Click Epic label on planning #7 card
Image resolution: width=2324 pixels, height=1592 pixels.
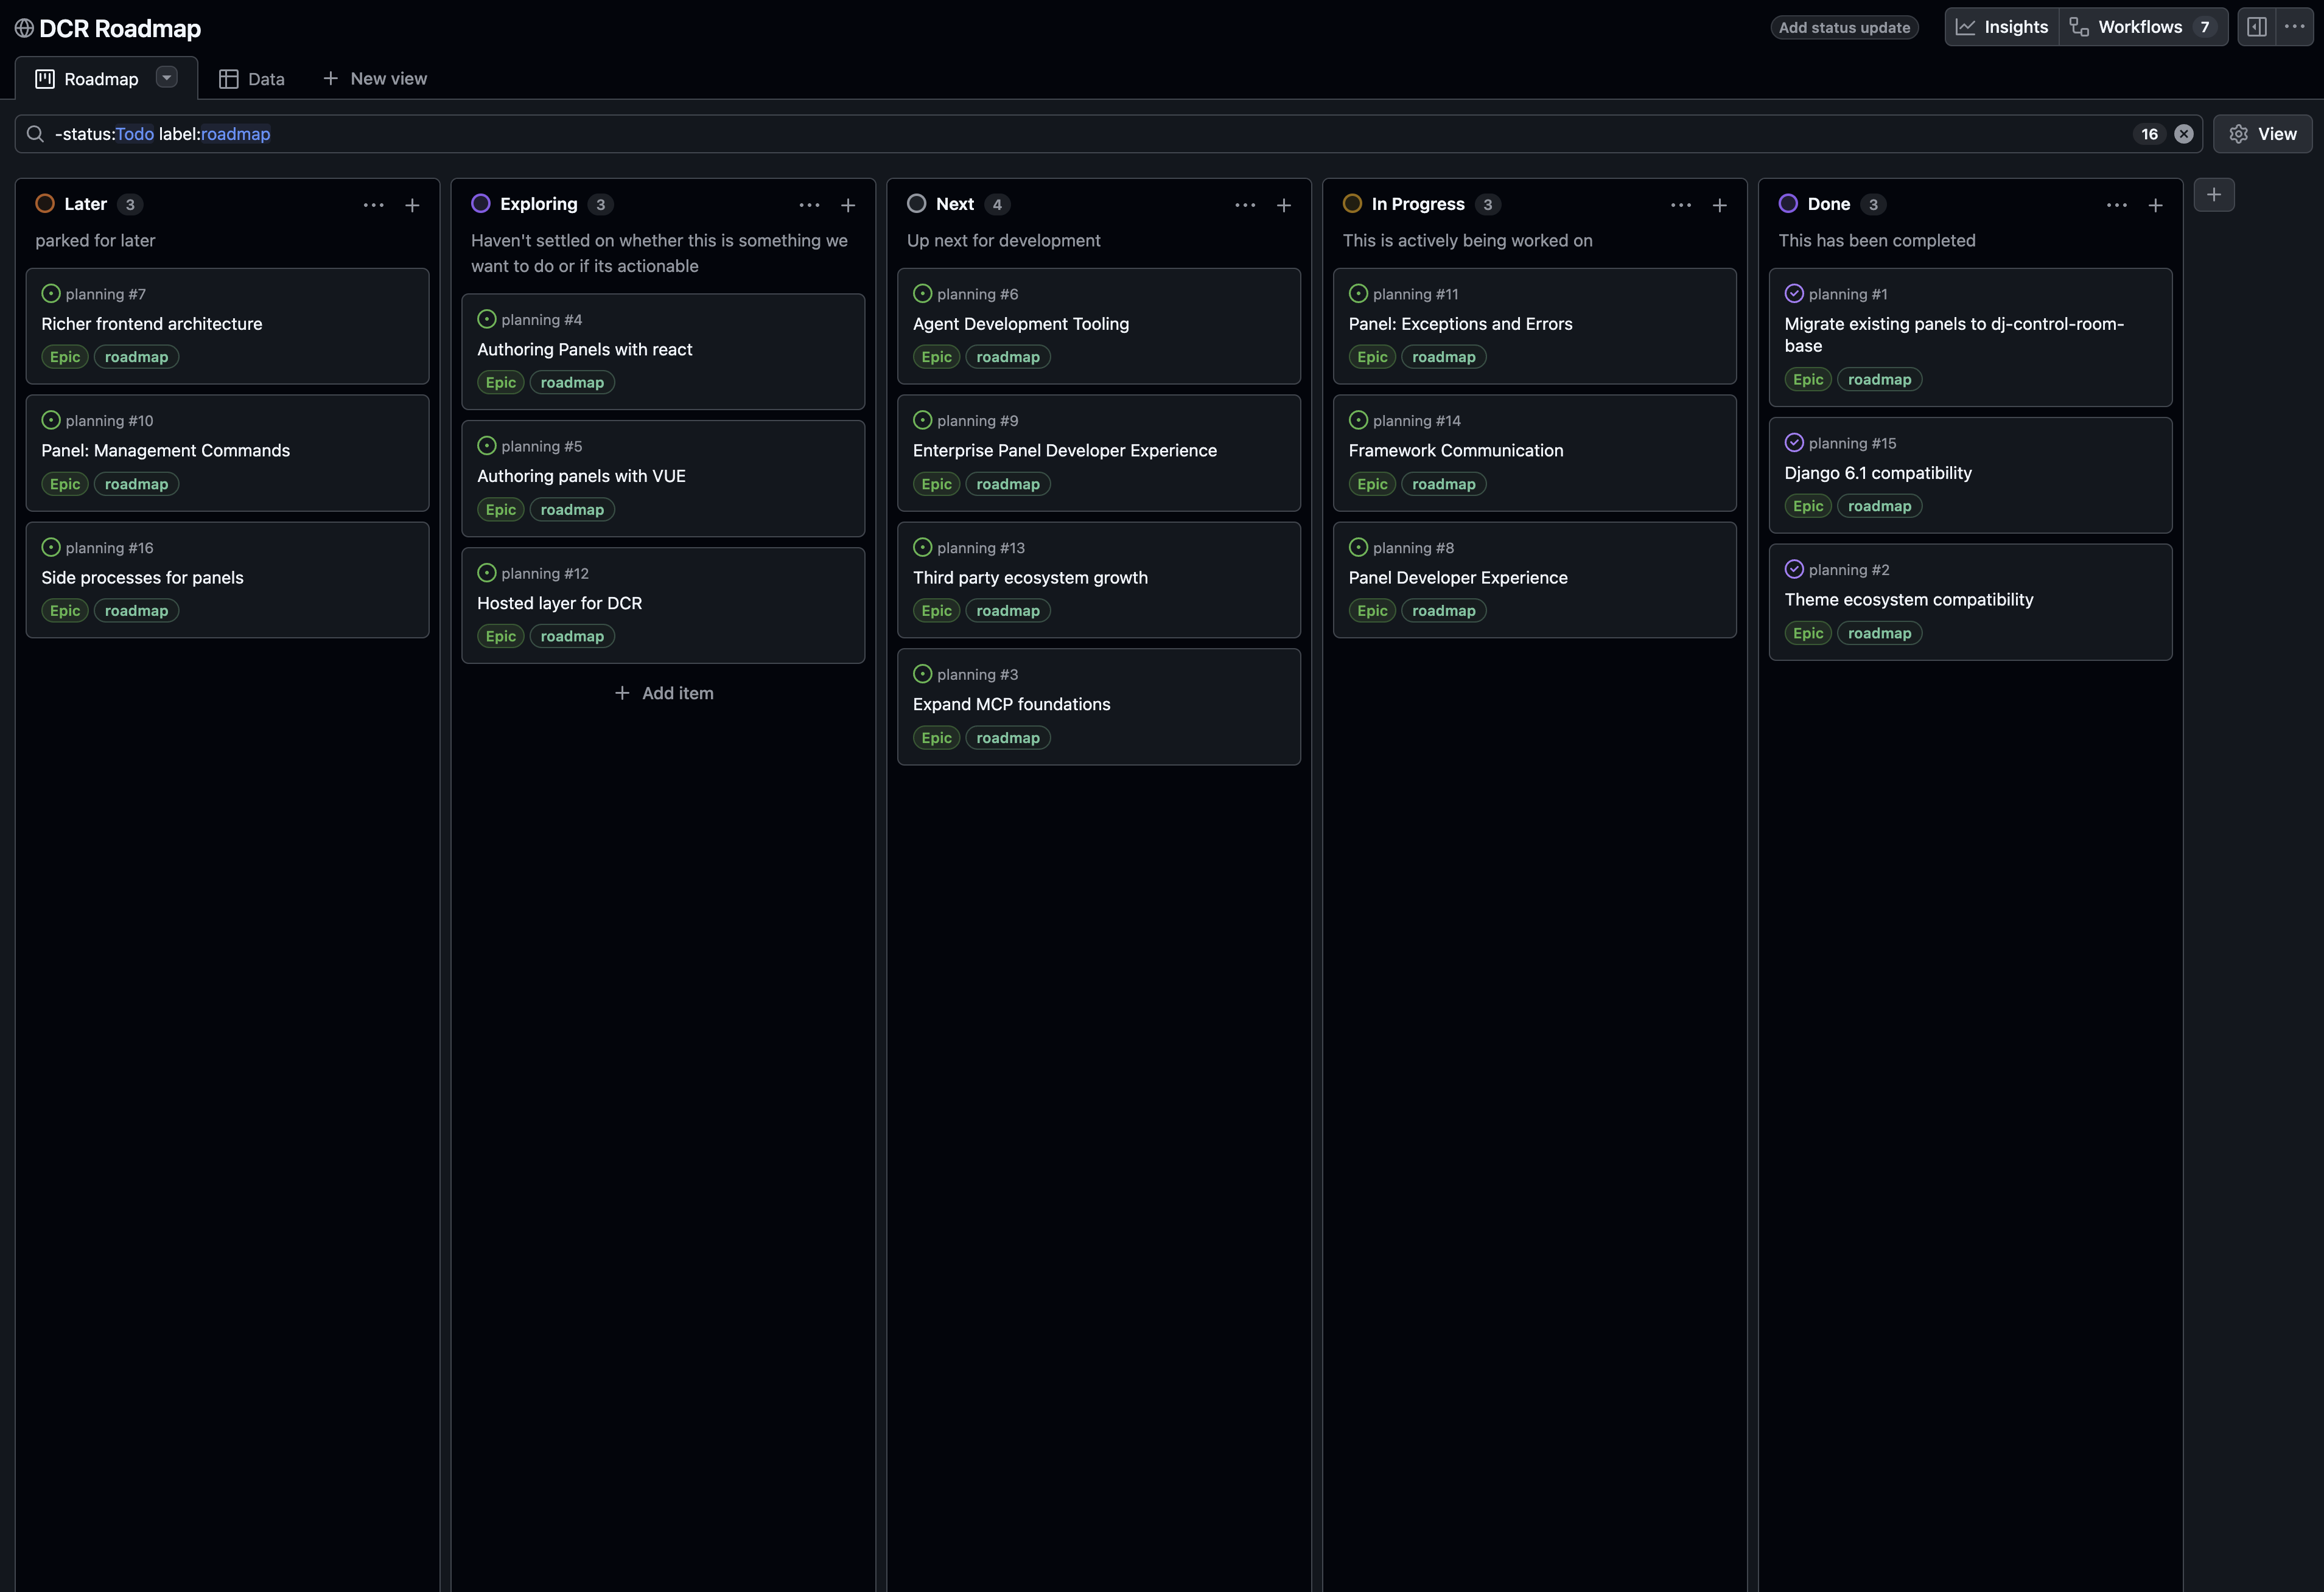pos(65,357)
